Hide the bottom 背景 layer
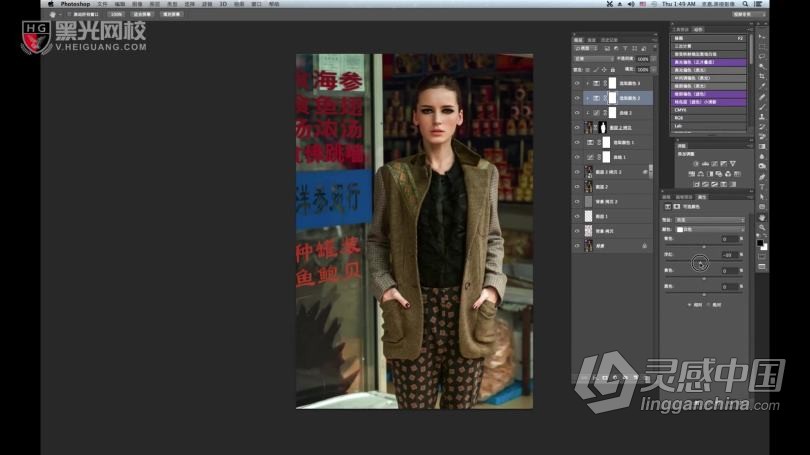The width and height of the screenshot is (810, 455). click(577, 246)
